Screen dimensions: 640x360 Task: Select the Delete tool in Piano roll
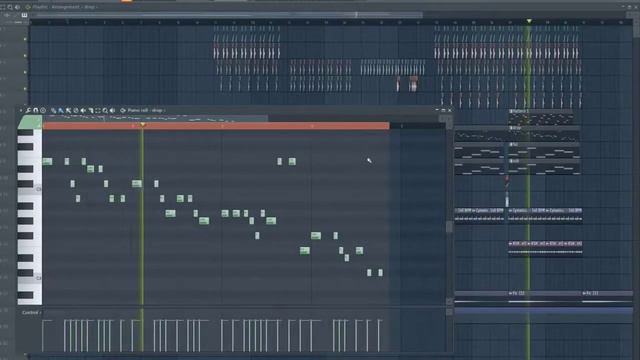(76, 110)
